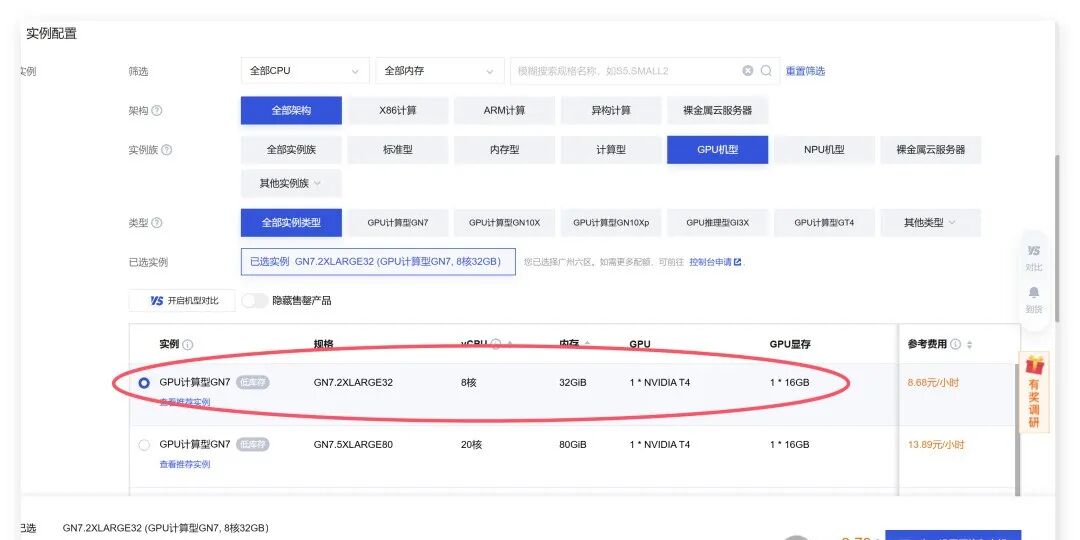Open the 控制台申请 link

tap(710, 262)
